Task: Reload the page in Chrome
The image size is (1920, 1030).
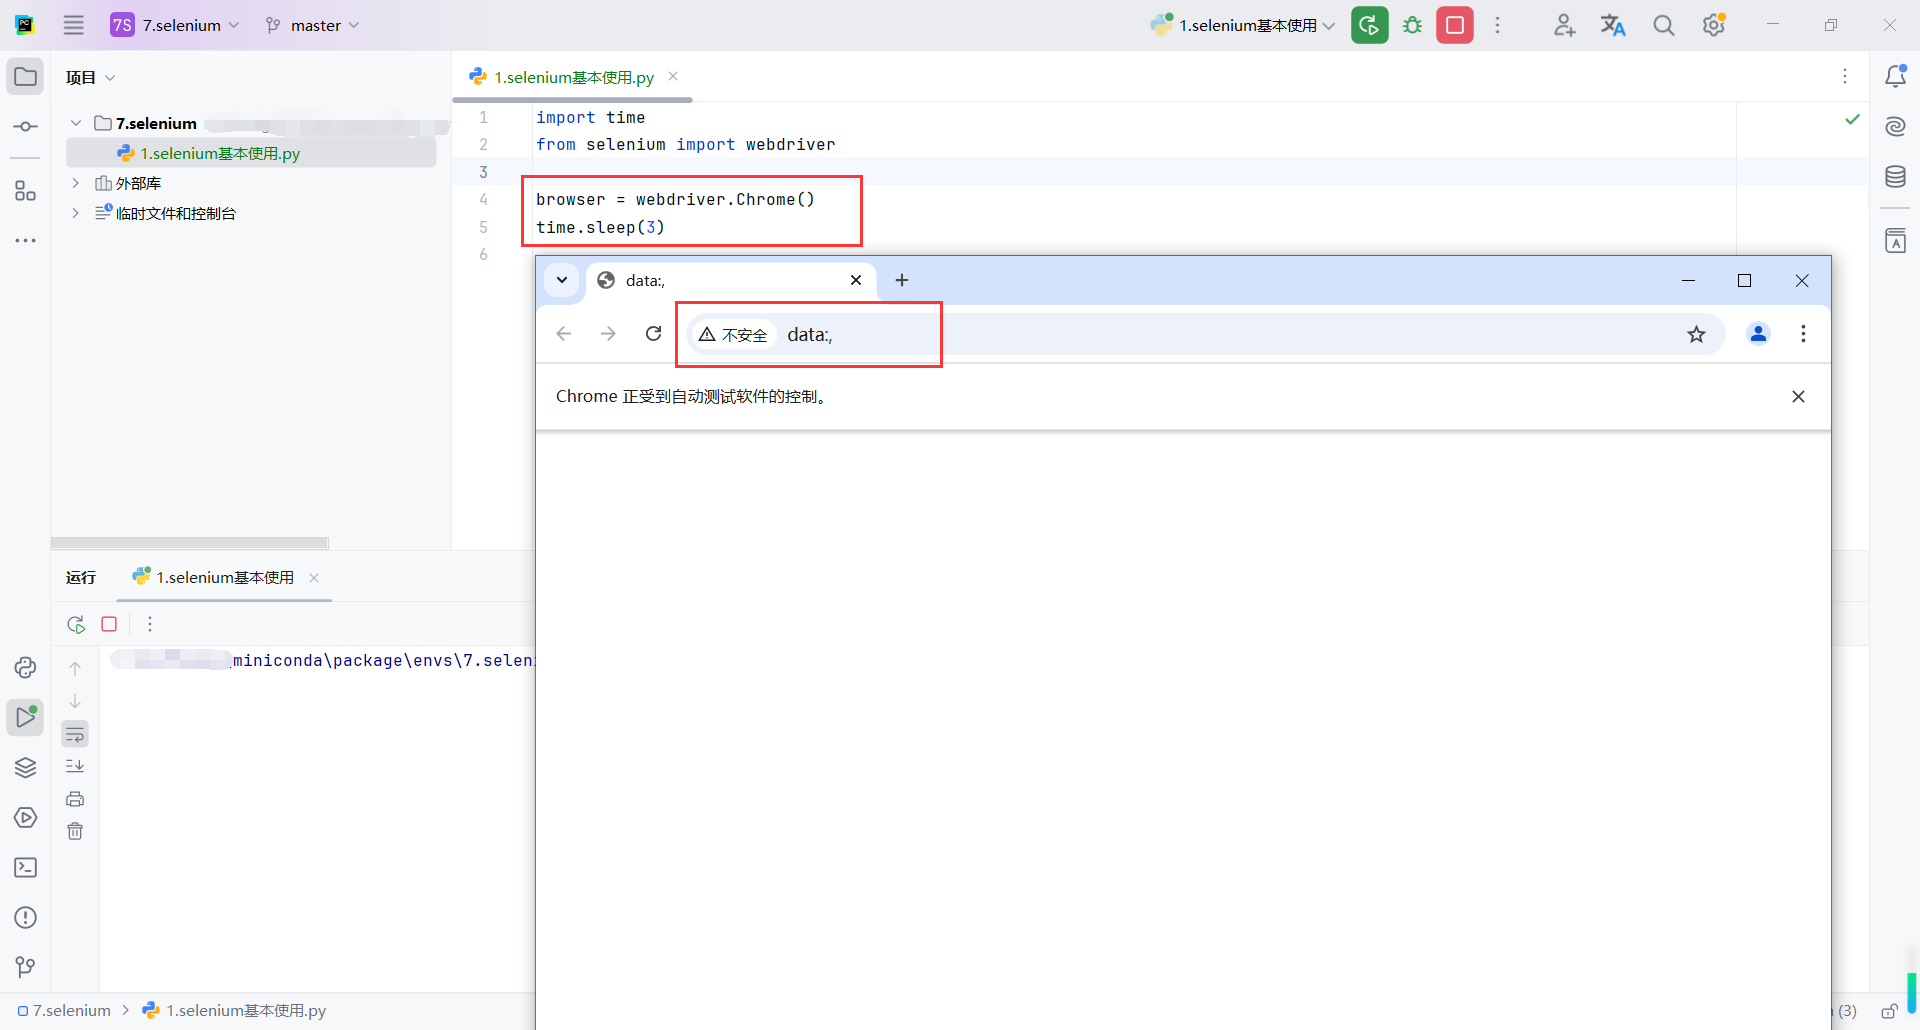Action: click(x=654, y=334)
